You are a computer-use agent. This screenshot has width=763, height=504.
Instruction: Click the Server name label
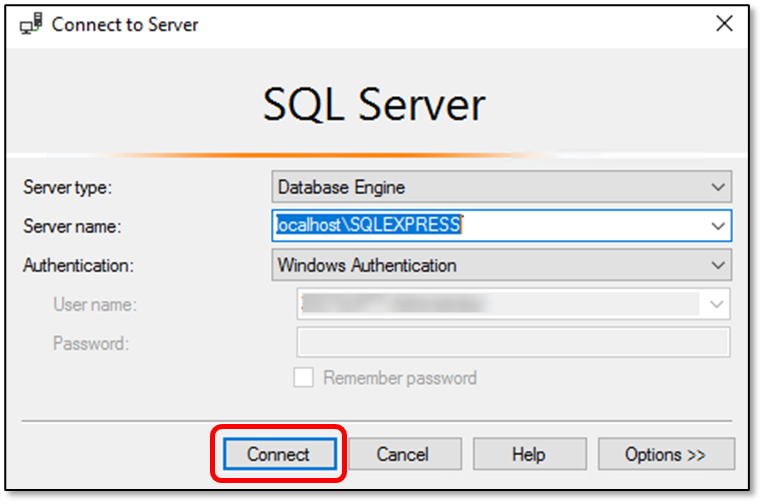tap(72, 227)
